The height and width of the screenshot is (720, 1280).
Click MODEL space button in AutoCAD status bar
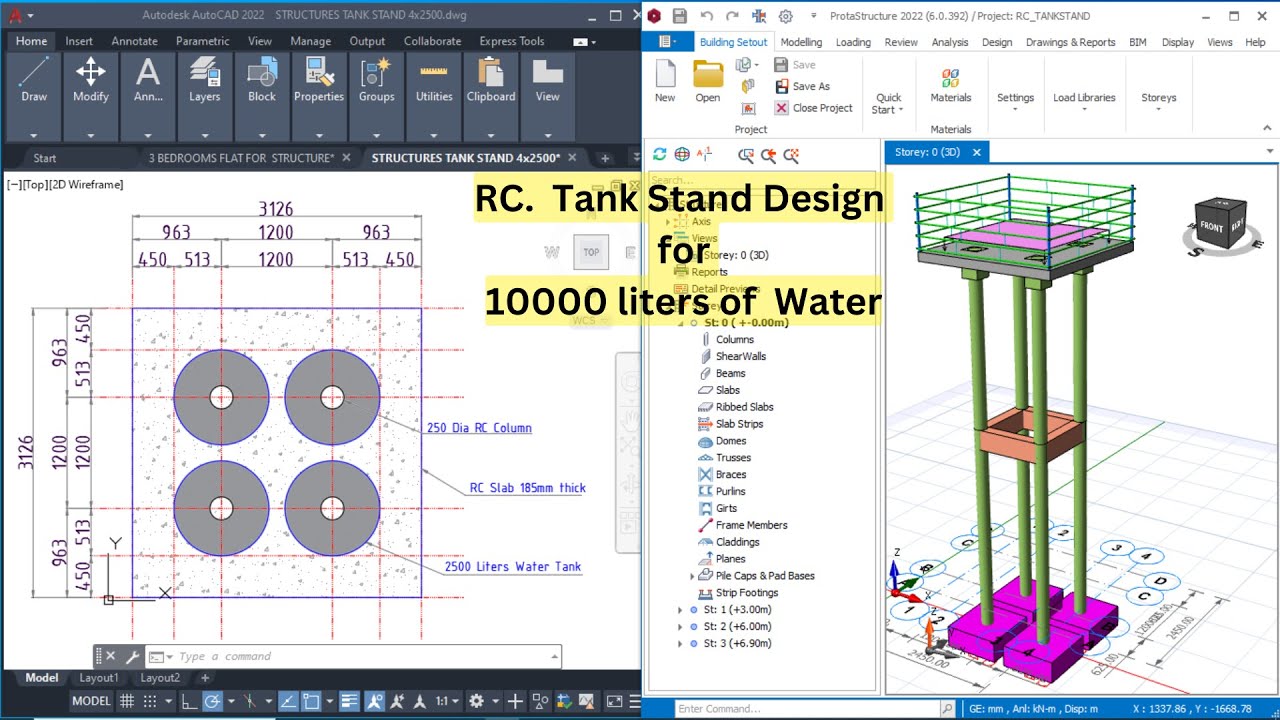90,702
